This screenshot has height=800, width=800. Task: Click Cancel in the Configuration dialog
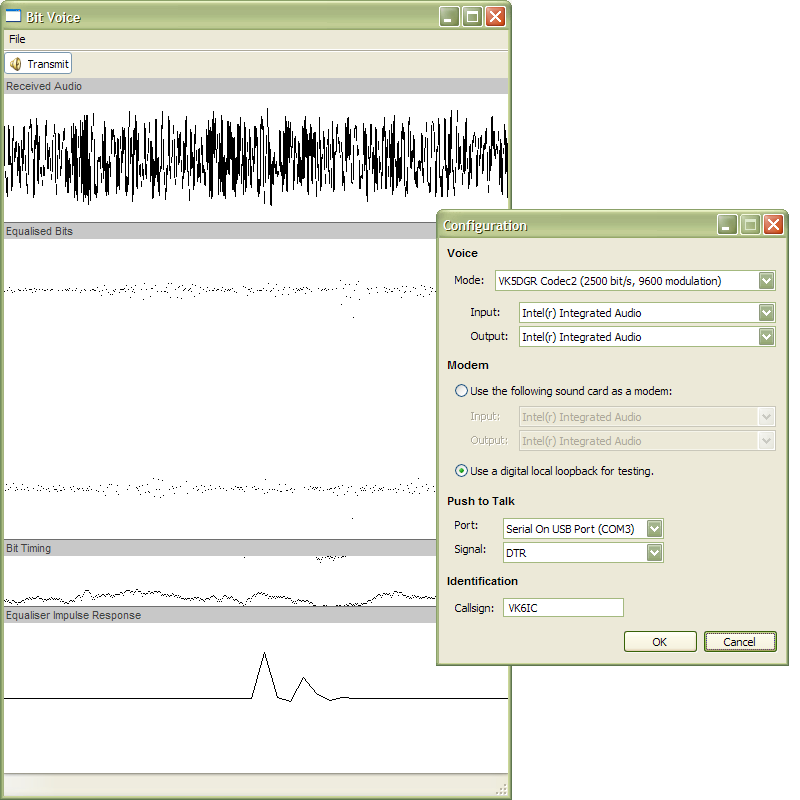(740, 642)
